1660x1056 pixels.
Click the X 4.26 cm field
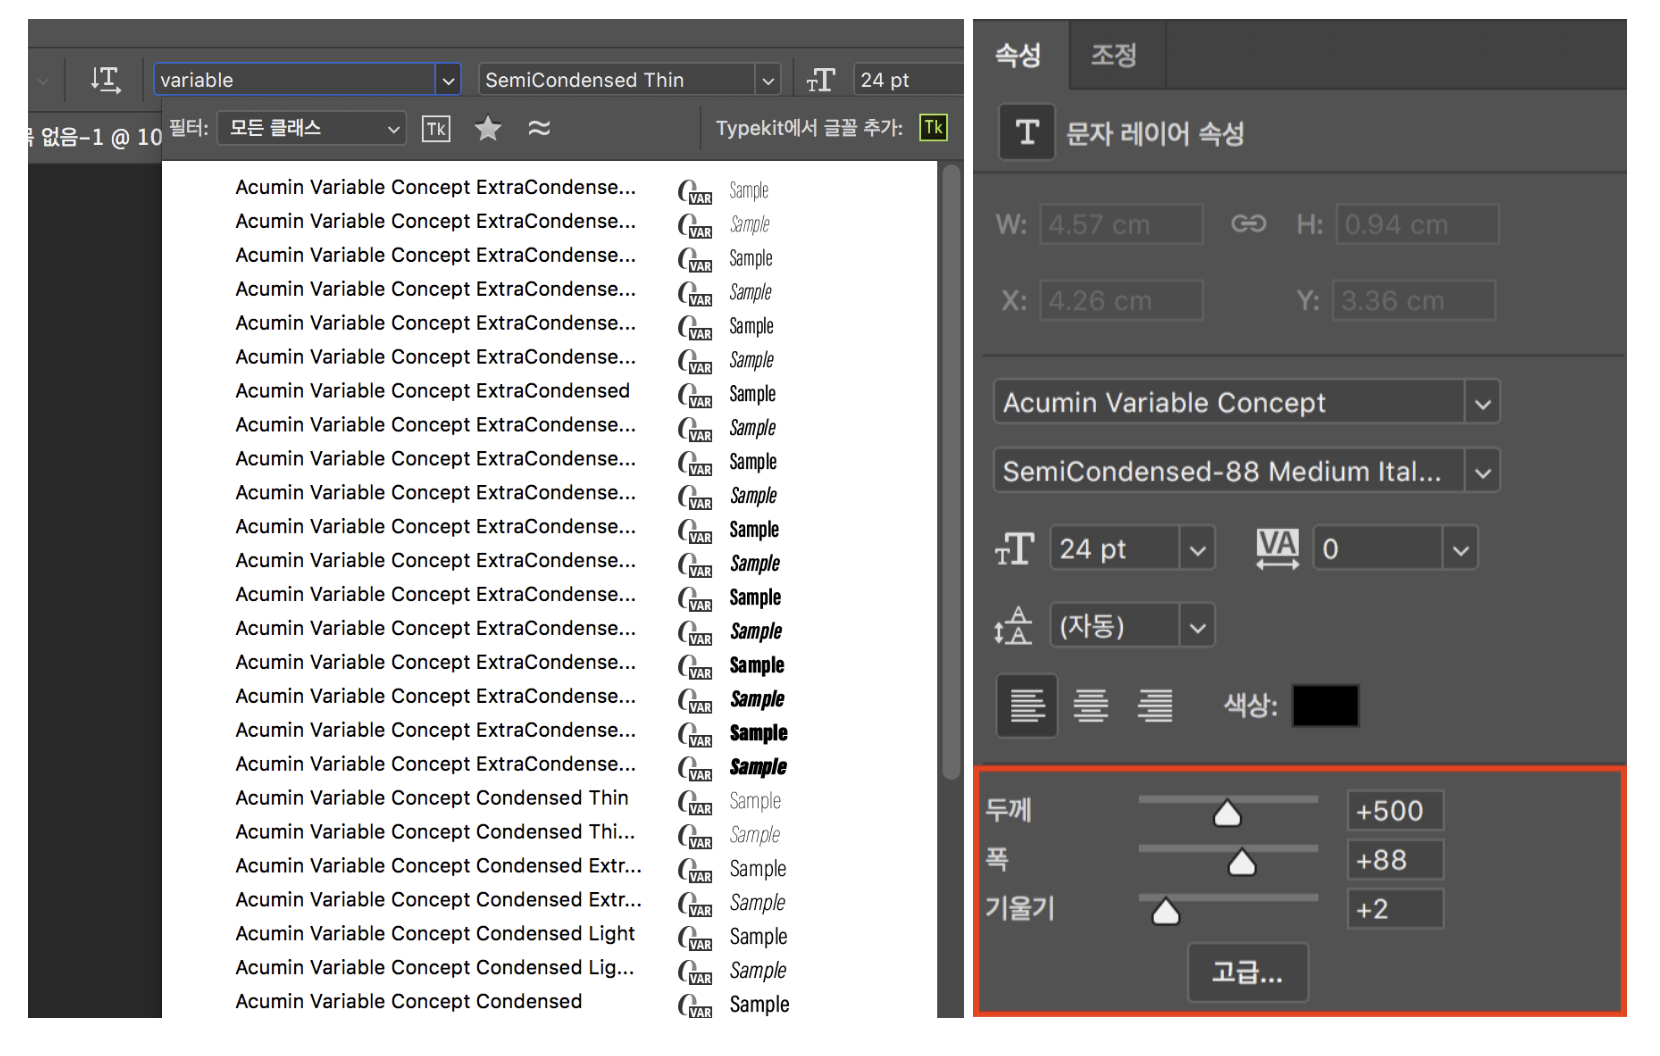tap(1121, 300)
